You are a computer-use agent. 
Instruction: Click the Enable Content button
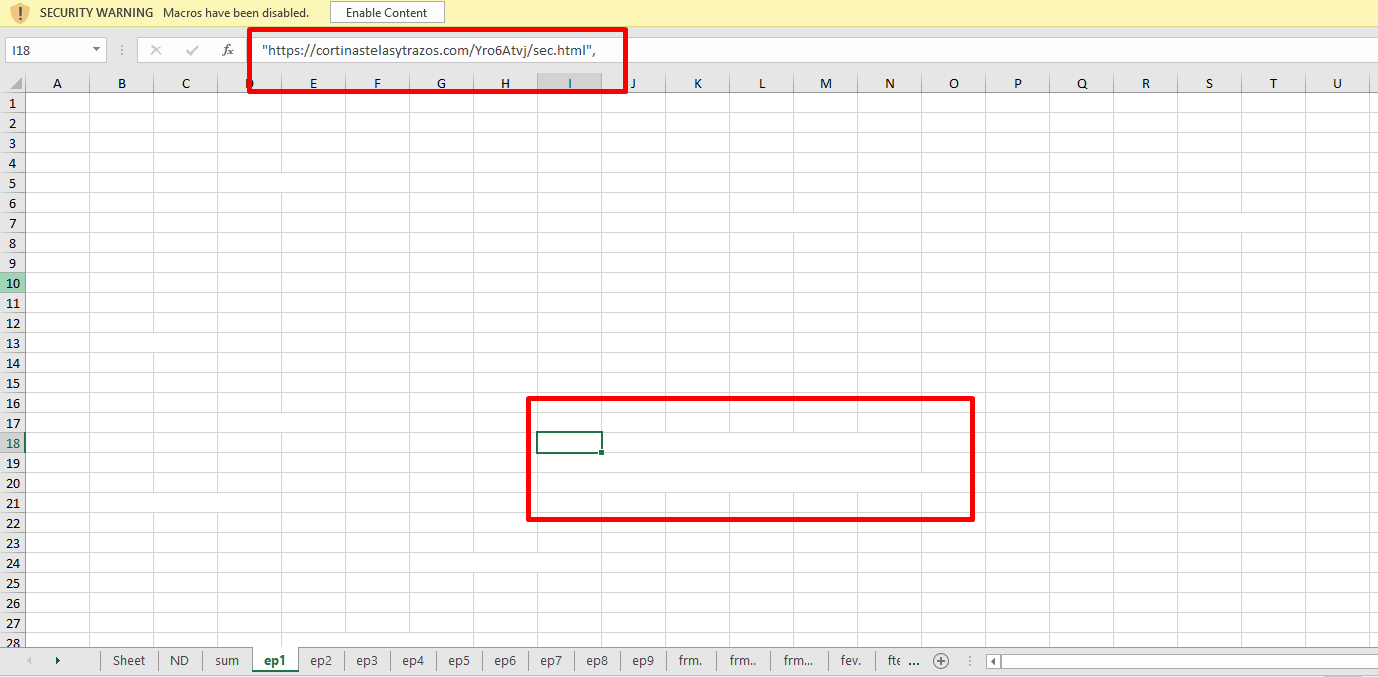[x=387, y=13]
